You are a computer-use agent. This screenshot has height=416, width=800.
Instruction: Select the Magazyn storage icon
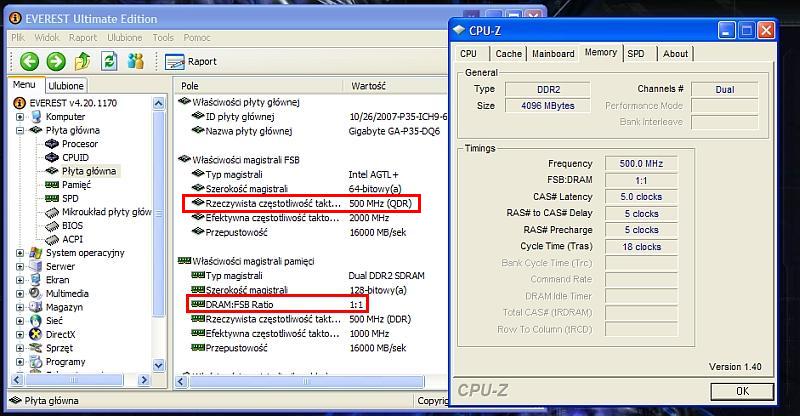tap(36, 307)
